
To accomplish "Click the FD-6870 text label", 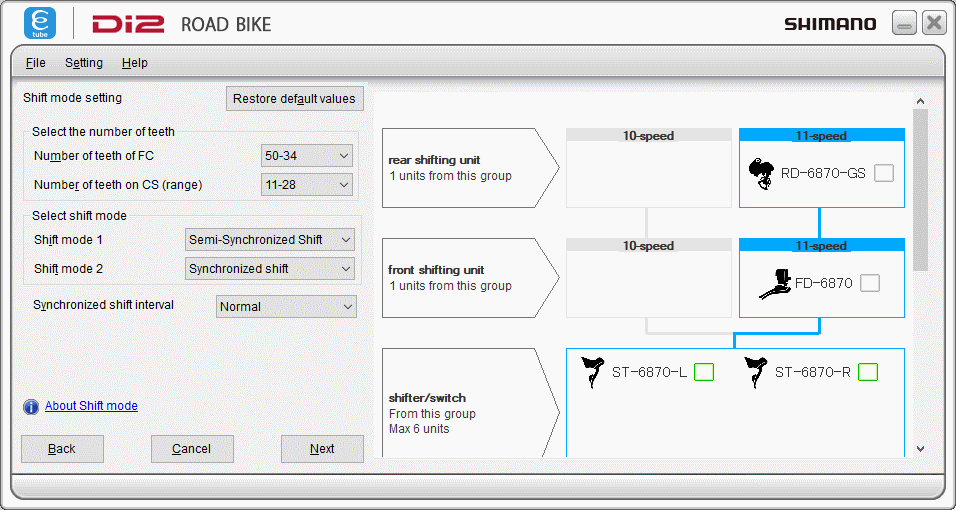I will click(x=824, y=284).
